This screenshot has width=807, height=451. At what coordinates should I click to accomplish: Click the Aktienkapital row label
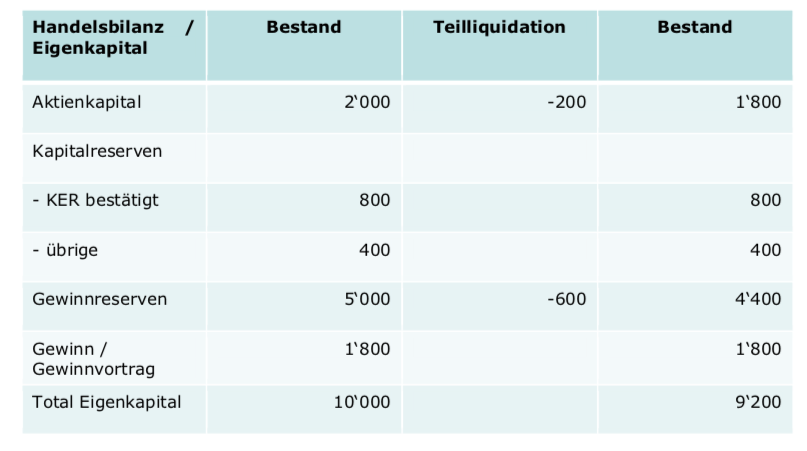pos(87,102)
